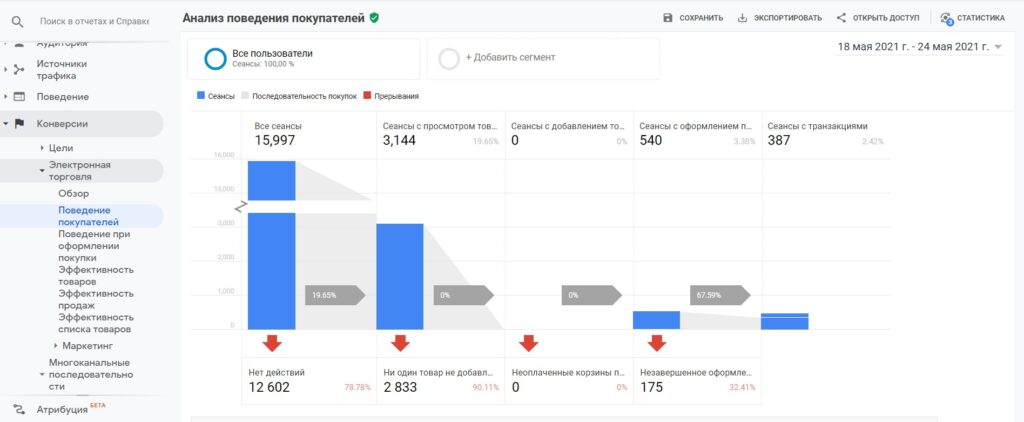Click the Conversions flag icon
This screenshot has height=422, width=1024.
18,124
